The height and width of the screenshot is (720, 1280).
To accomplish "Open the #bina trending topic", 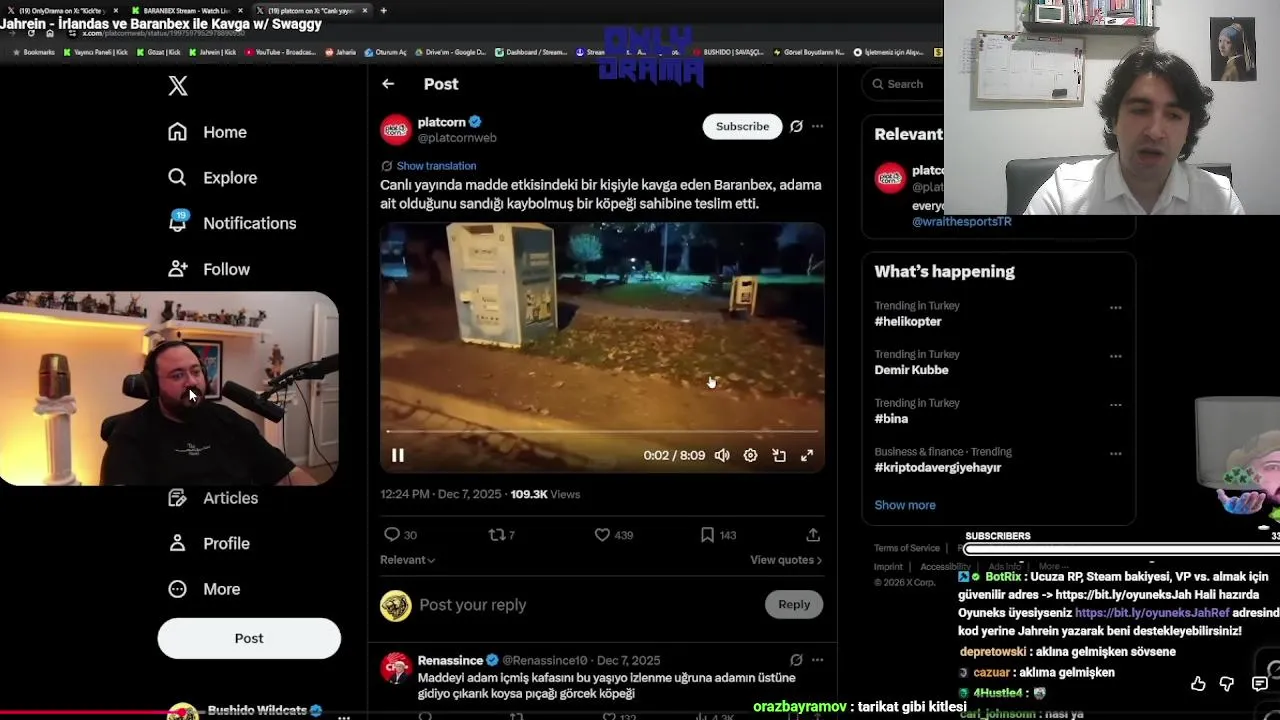I will coord(891,419).
